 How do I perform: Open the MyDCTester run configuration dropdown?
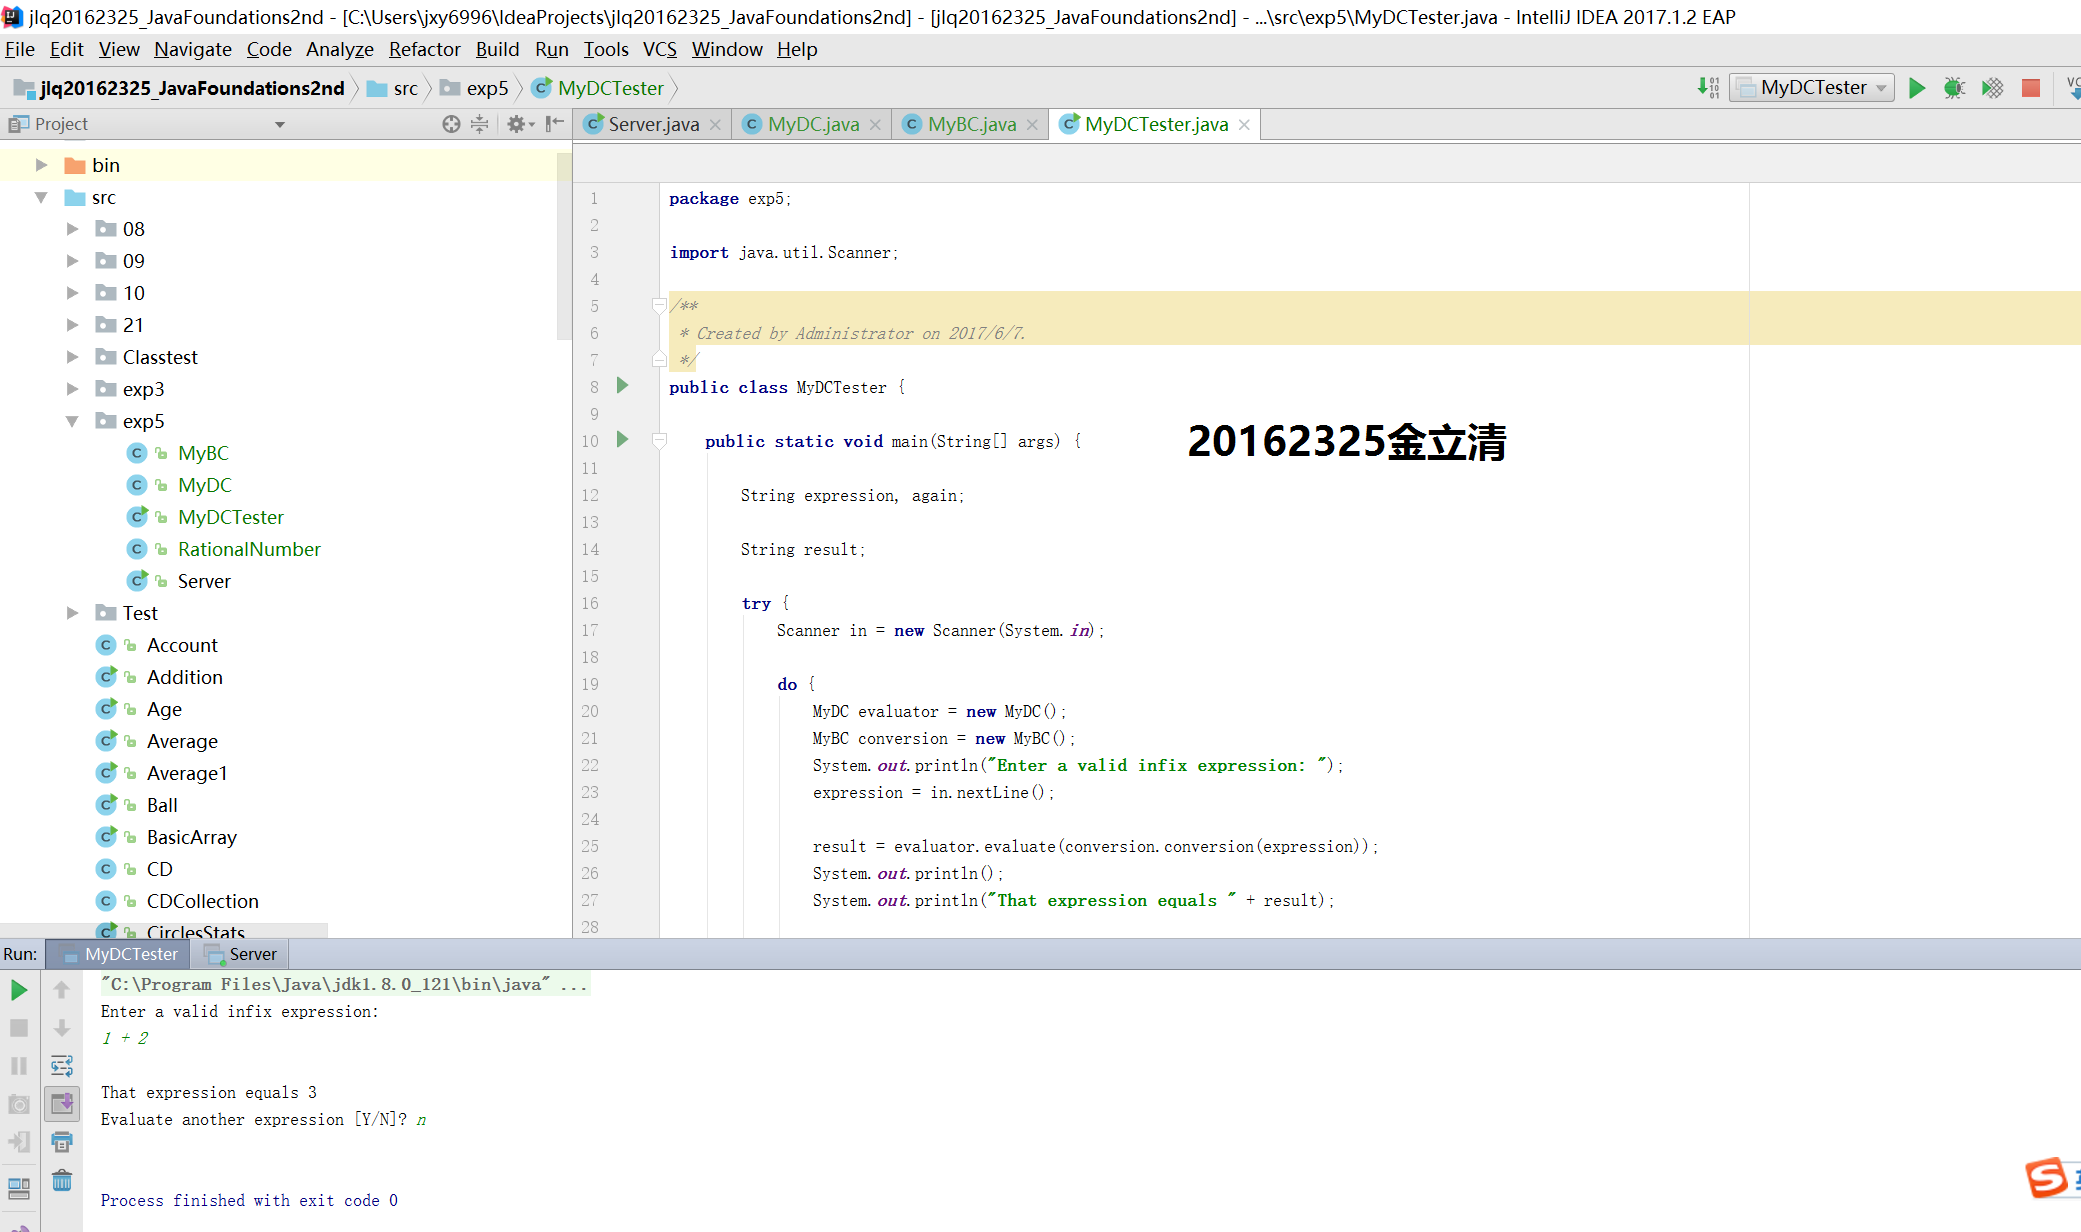1811,88
